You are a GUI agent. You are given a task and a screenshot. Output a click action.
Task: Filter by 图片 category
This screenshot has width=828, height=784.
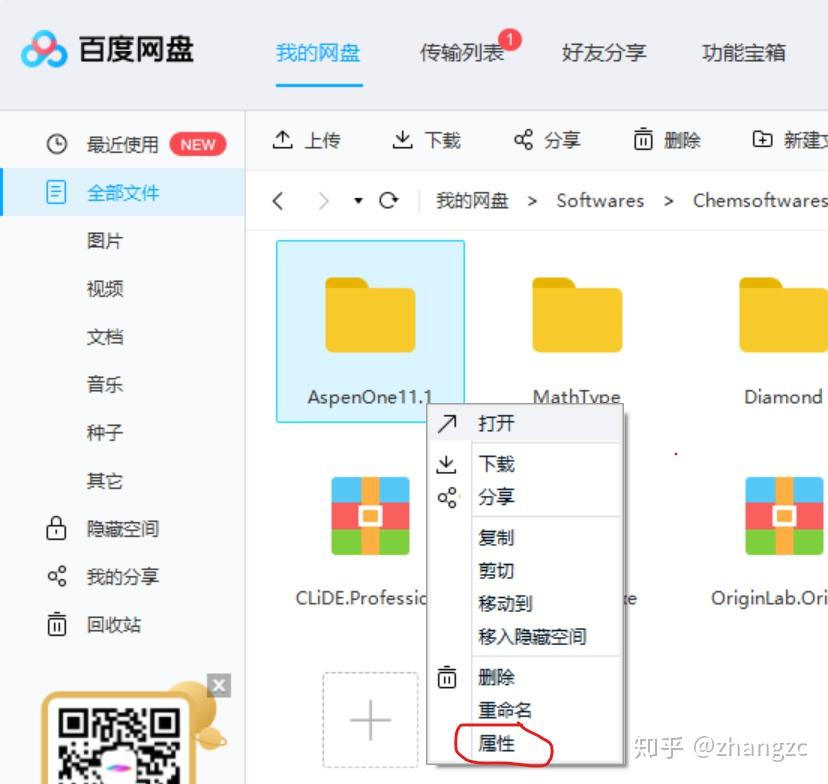coord(105,241)
